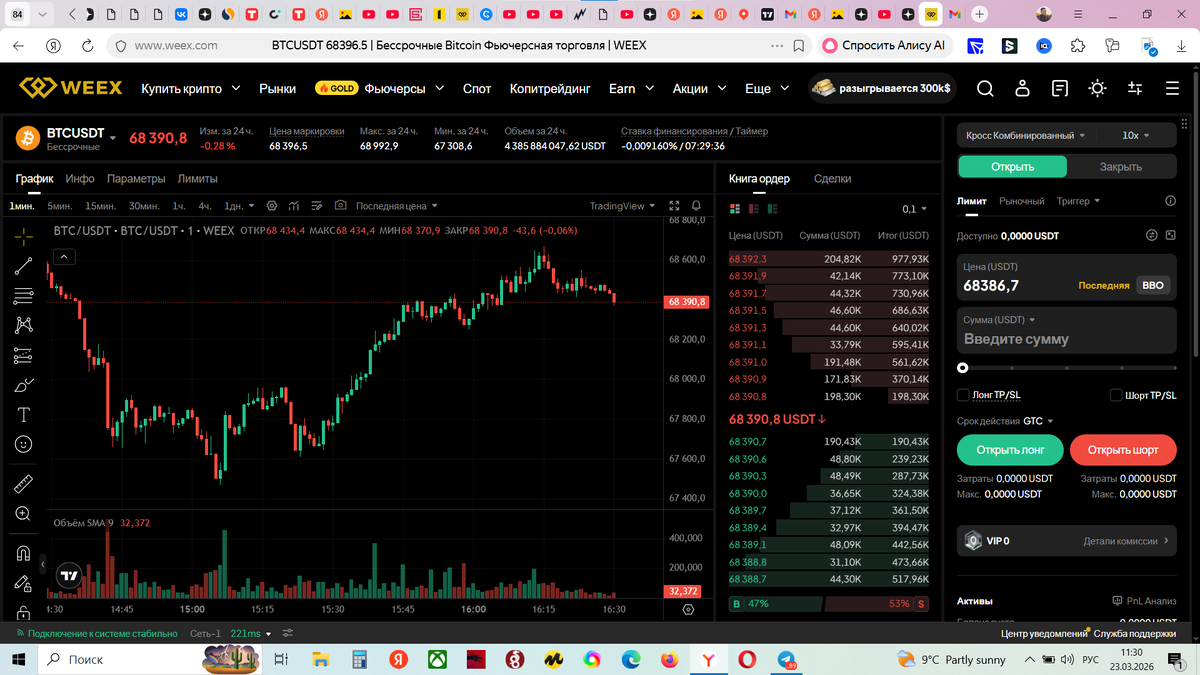The width and height of the screenshot is (1200, 675).
Task: Click the Открыть лонг button
Action: tap(1010, 450)
